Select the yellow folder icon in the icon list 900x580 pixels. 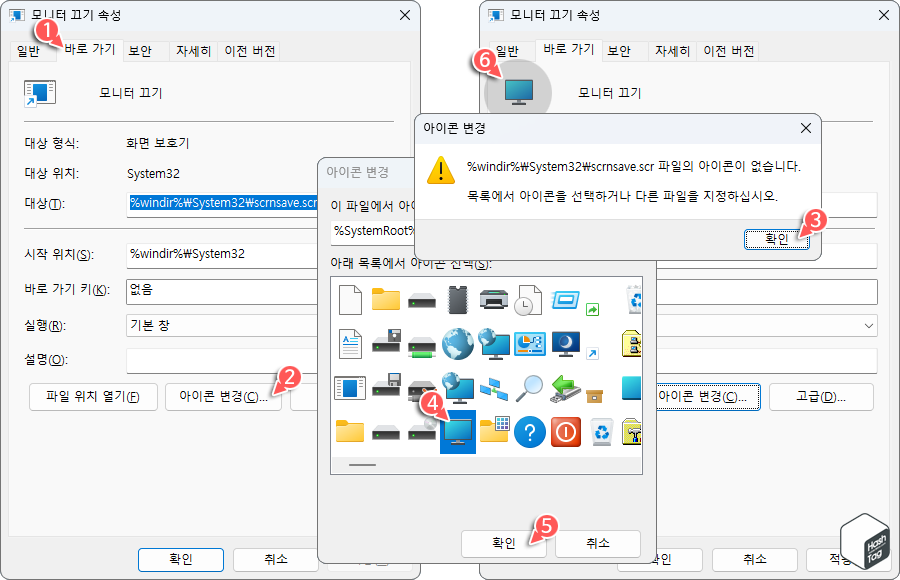(x=387, y=300)
